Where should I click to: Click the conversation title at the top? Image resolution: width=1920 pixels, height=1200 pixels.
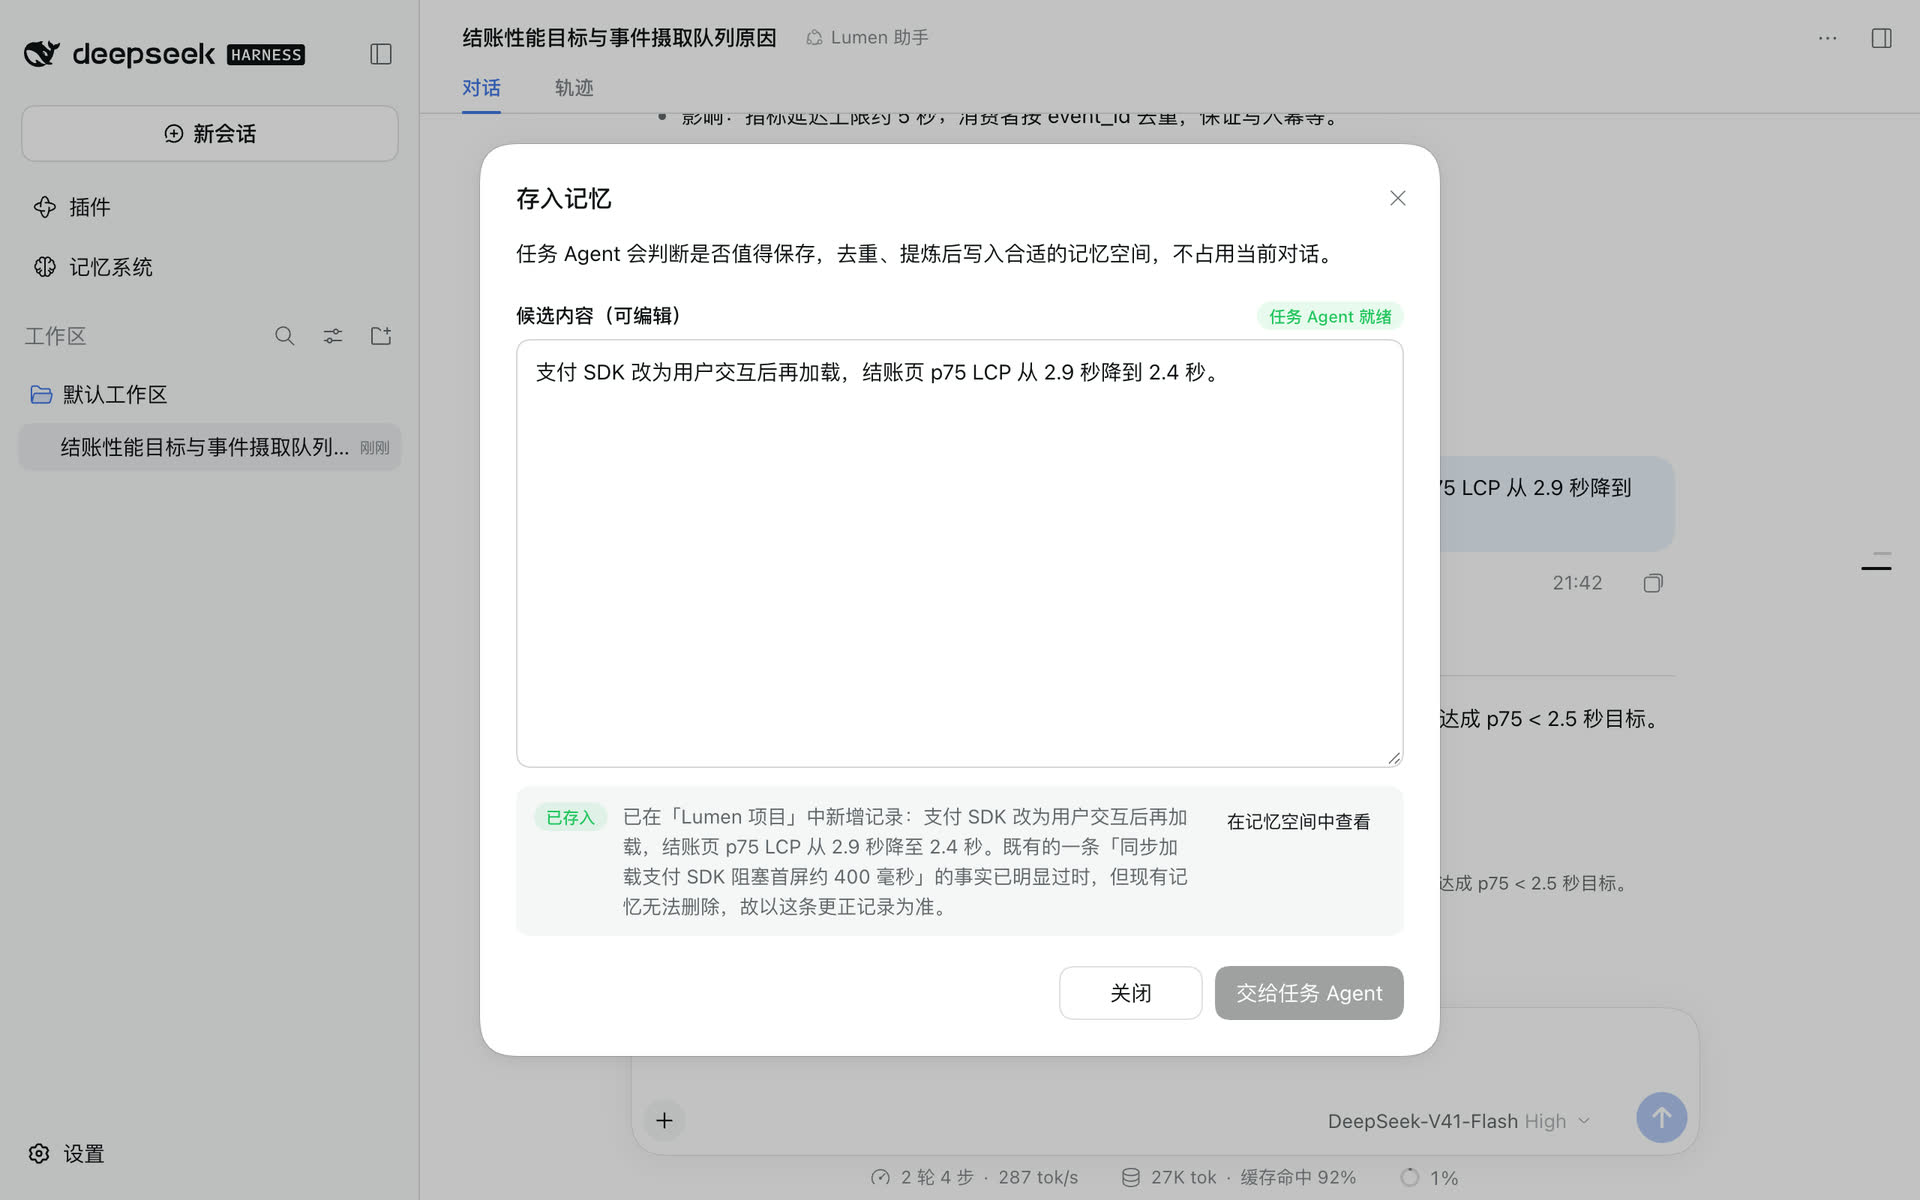(x=619, y=37)
